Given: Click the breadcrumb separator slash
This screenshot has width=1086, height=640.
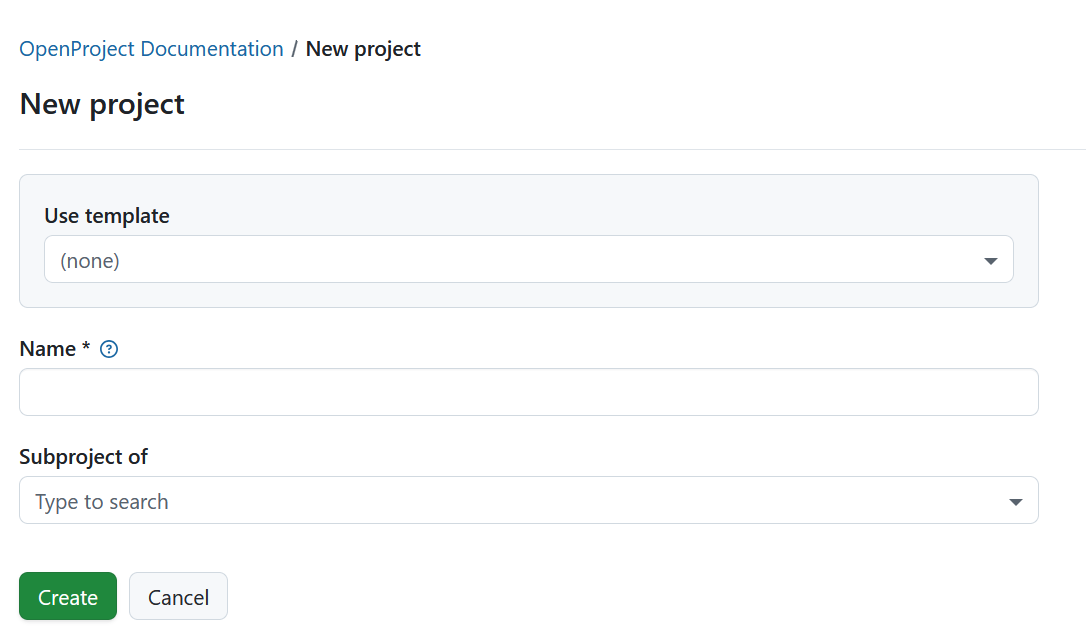Looking at the screenshot, I should coord(294,48).
